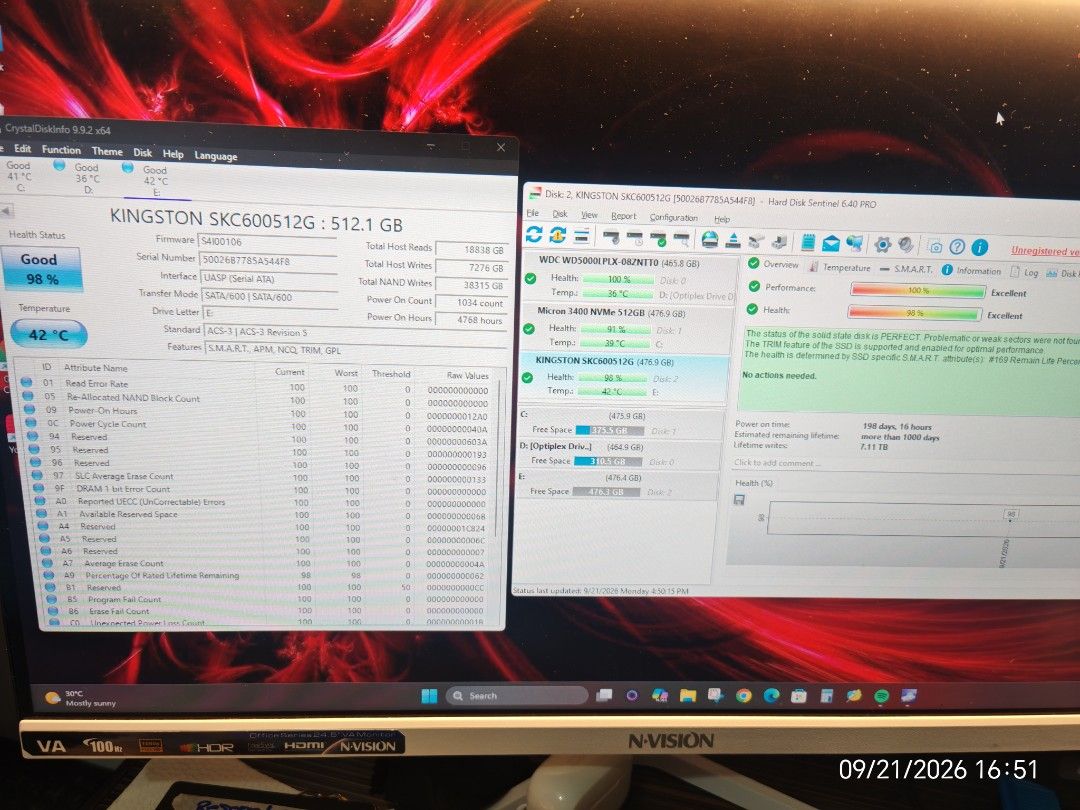Viewport: 1080px width, 810px height.
Task: Click the floppy save icon above the health chart
Action: coord(739,499)
